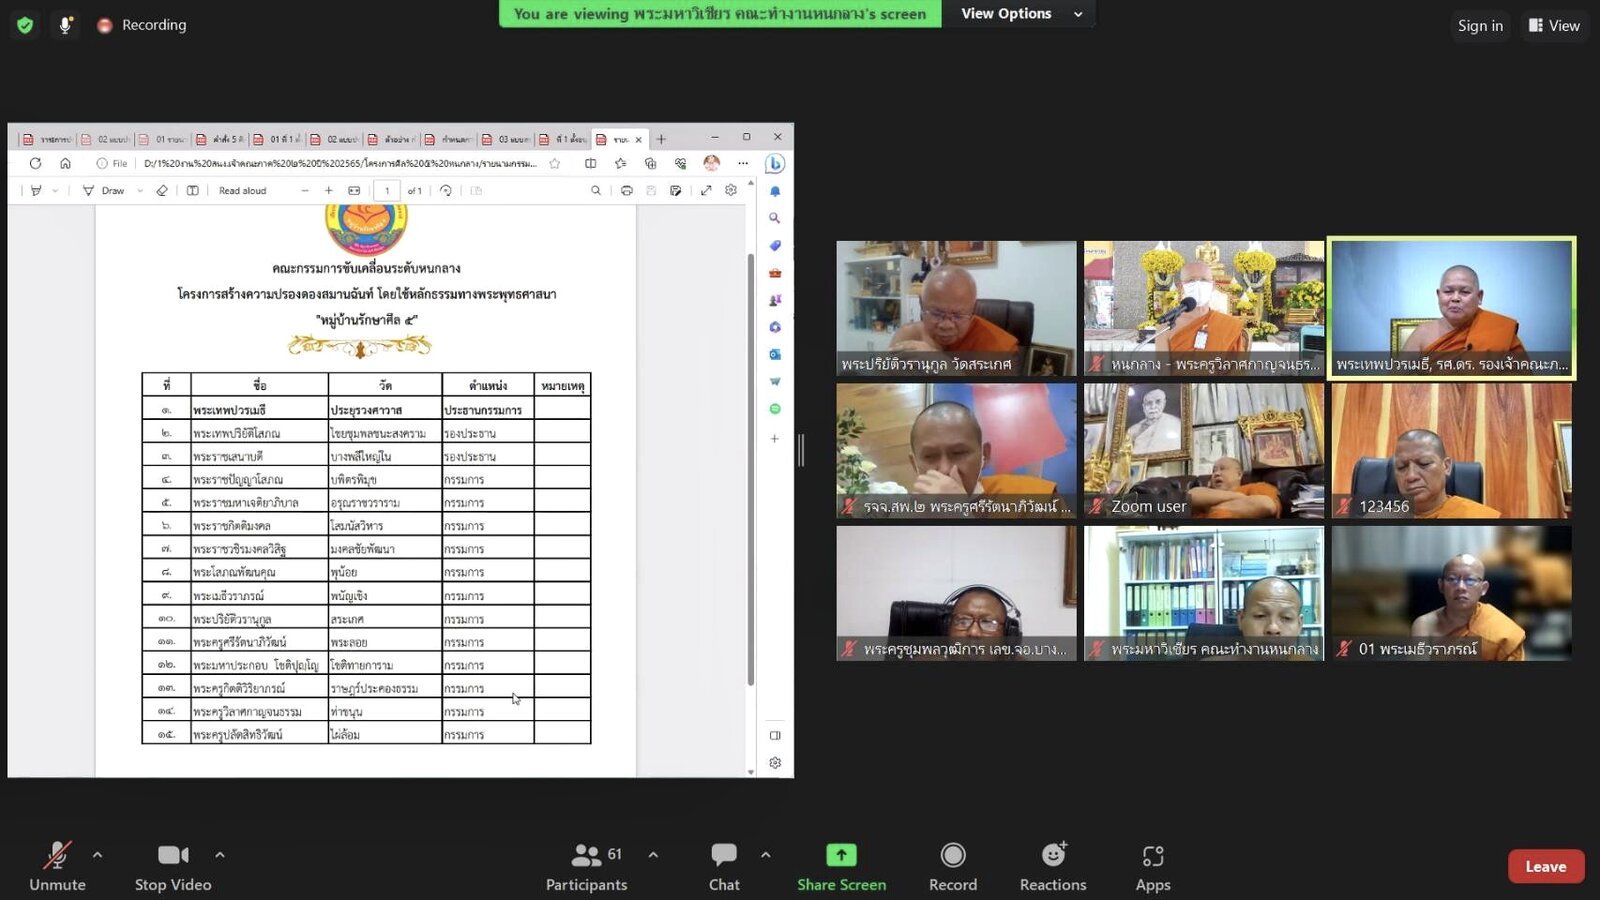Open the View Options dropdown
This screenshot has height=900, width=1600.
coord(1021,14)
